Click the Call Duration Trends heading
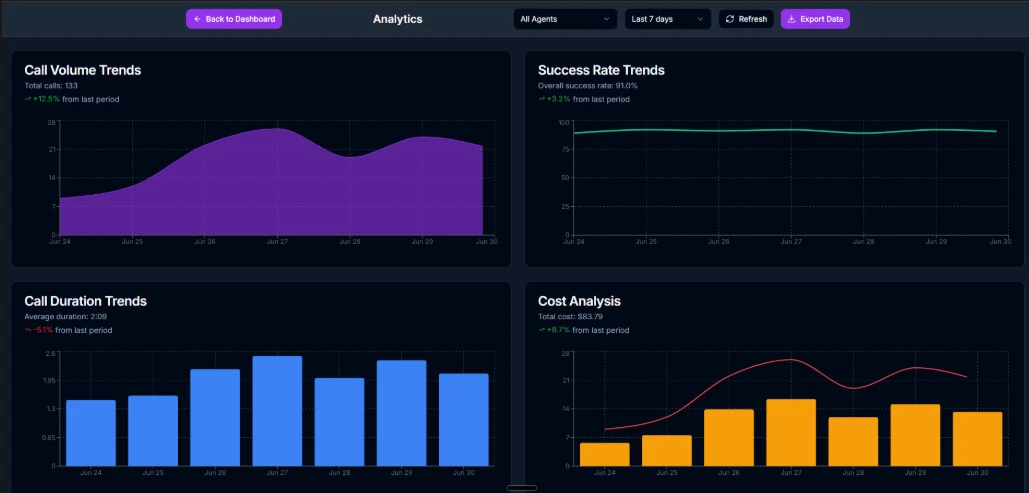Screen dimensions: 1029x493 pos(85,301)
